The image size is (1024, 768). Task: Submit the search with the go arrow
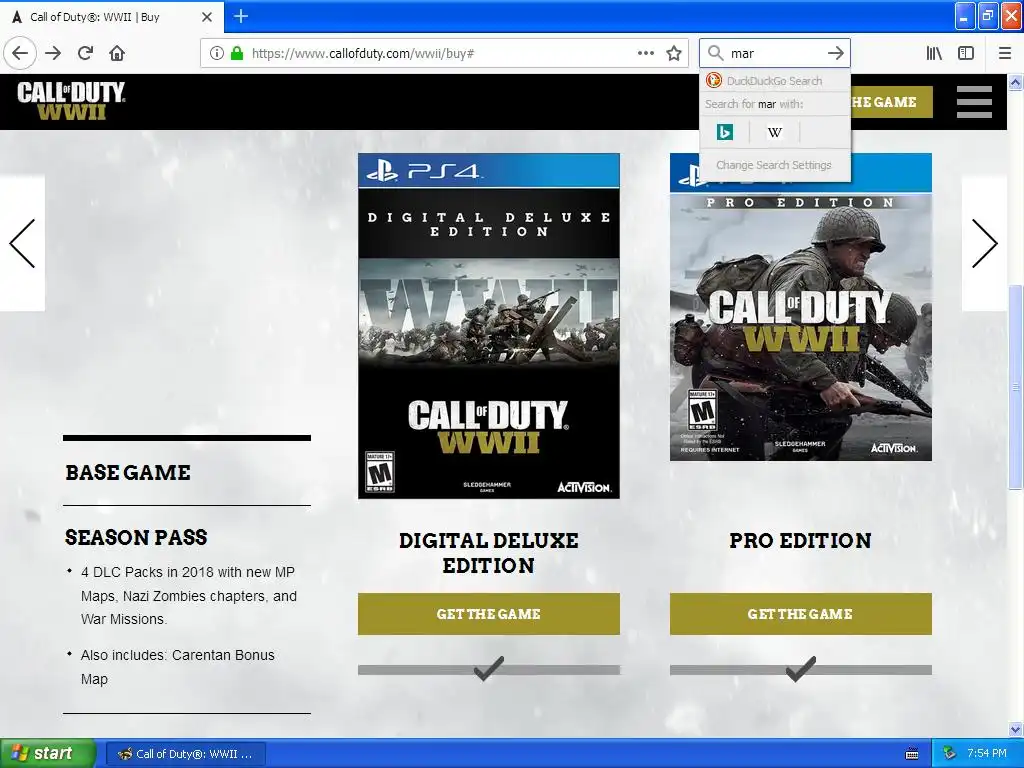pyautogui.click(x=835, y=53)
